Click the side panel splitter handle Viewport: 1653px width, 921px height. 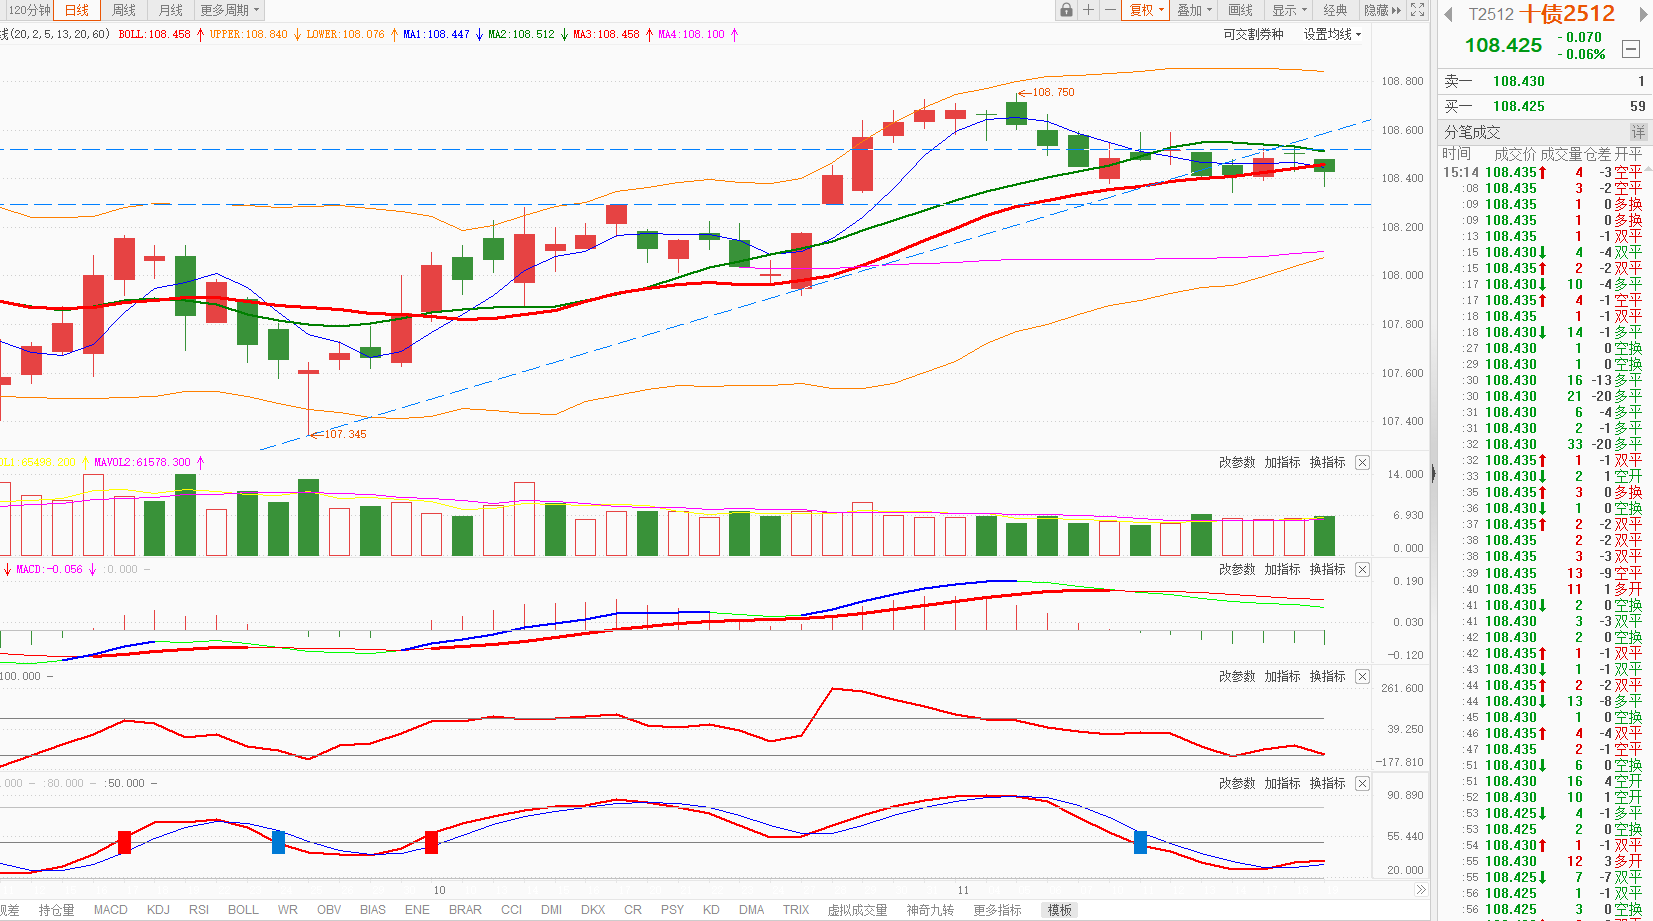(x=1433, y=474)
